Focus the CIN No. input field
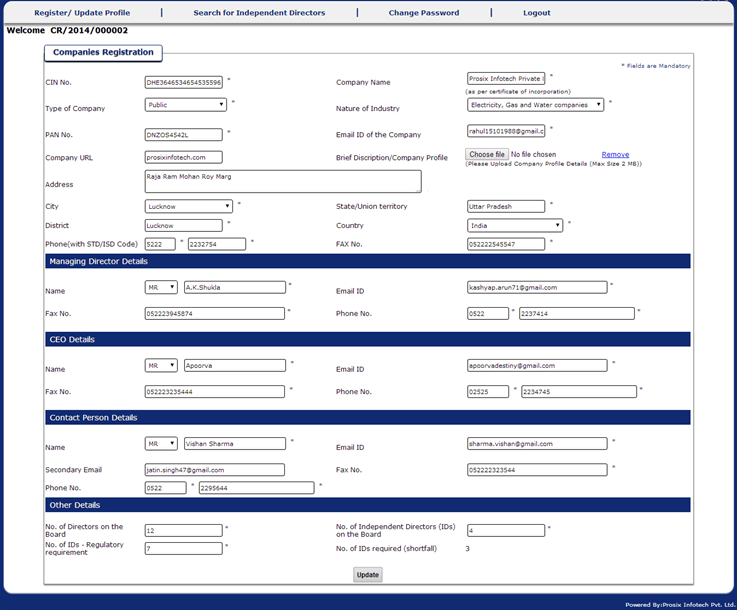The width and height of the screenshot is (737, 610). (x=184, y=82)
